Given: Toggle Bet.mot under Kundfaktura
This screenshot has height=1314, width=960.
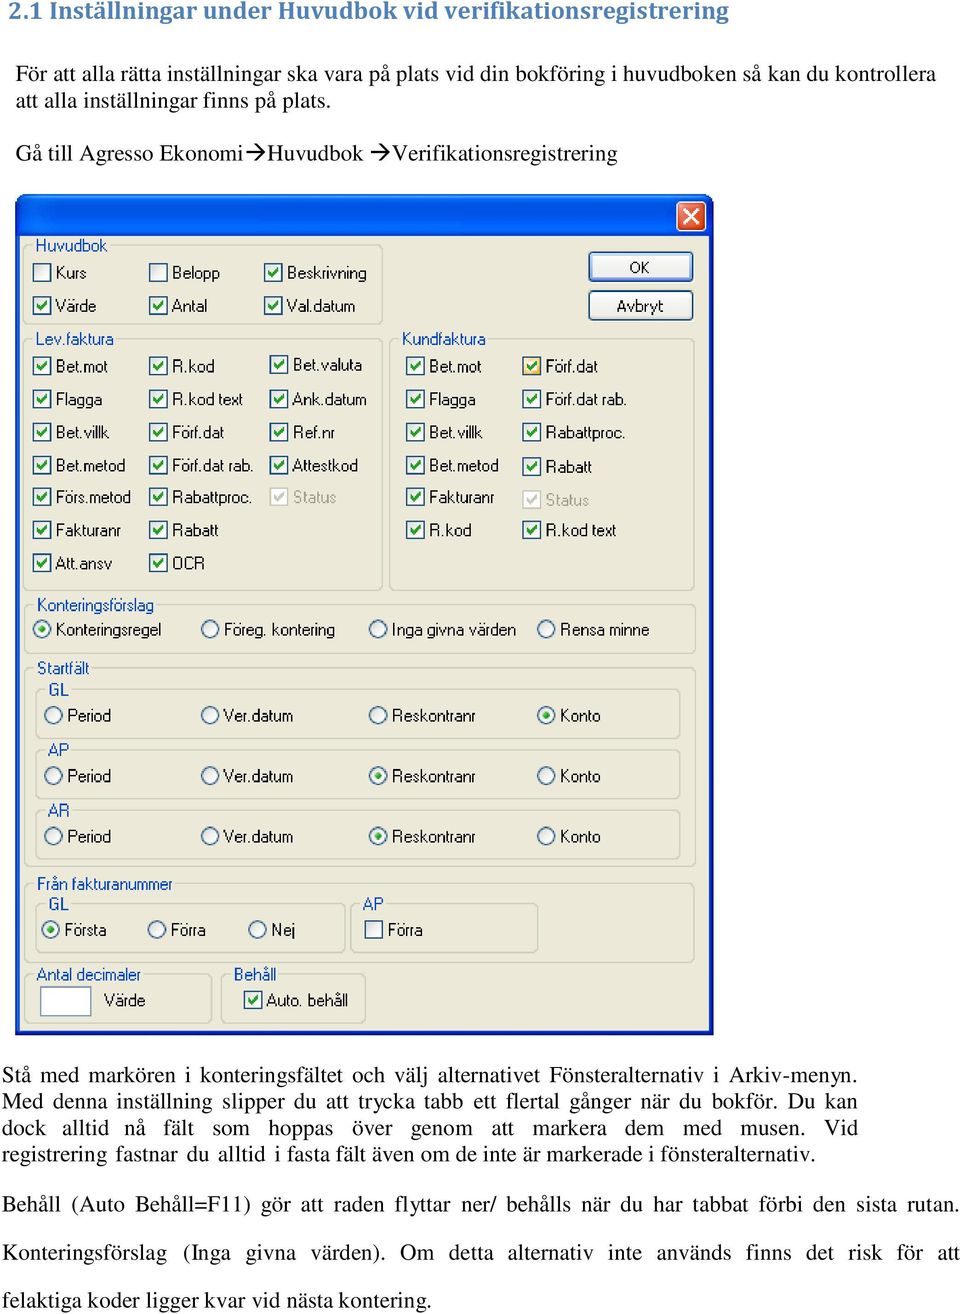Looking at the screenshot, I should [x=415, y=366].
